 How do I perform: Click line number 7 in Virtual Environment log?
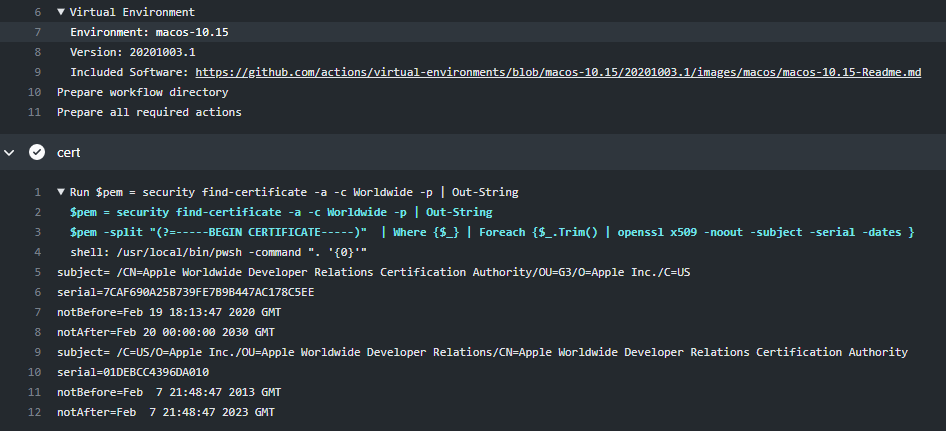click(x=37, y=32)
